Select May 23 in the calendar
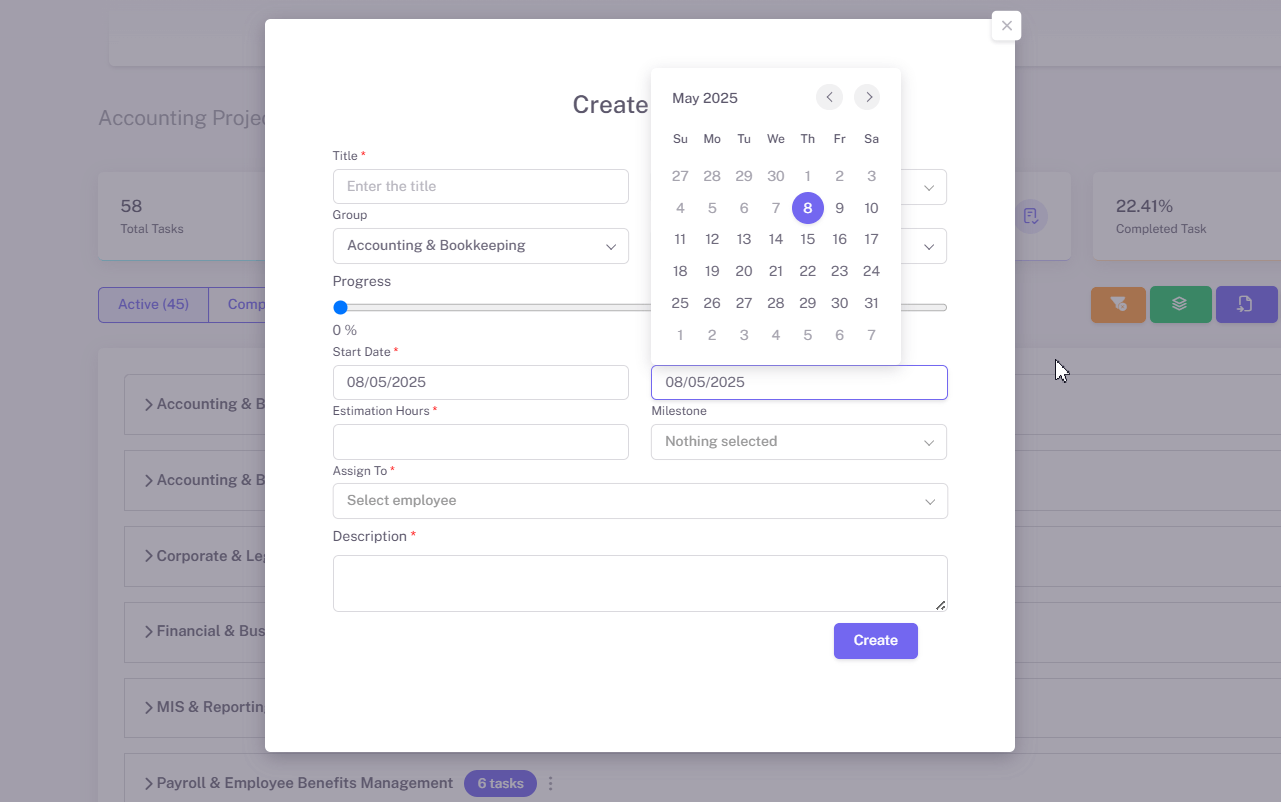The width and height of the screenshot is (1281, 802). (840, 271)
